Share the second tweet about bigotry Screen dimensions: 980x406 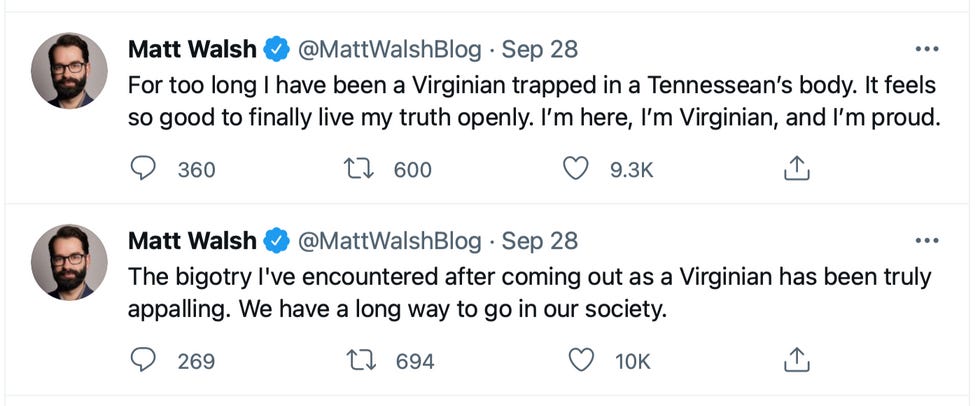click(x=795, y=360)
